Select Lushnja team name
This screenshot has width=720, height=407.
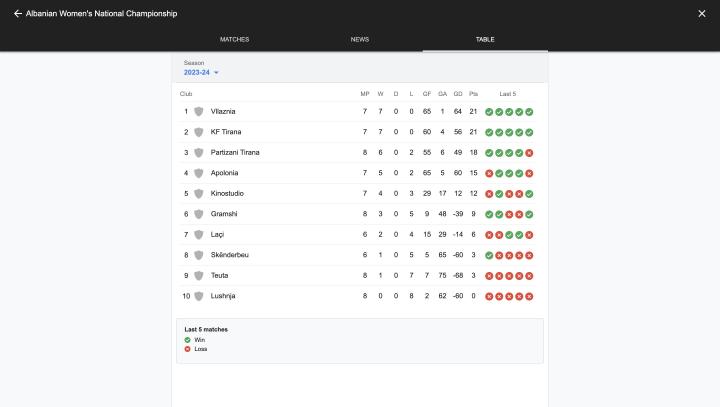pyautogui.click(x=223, y=296)
